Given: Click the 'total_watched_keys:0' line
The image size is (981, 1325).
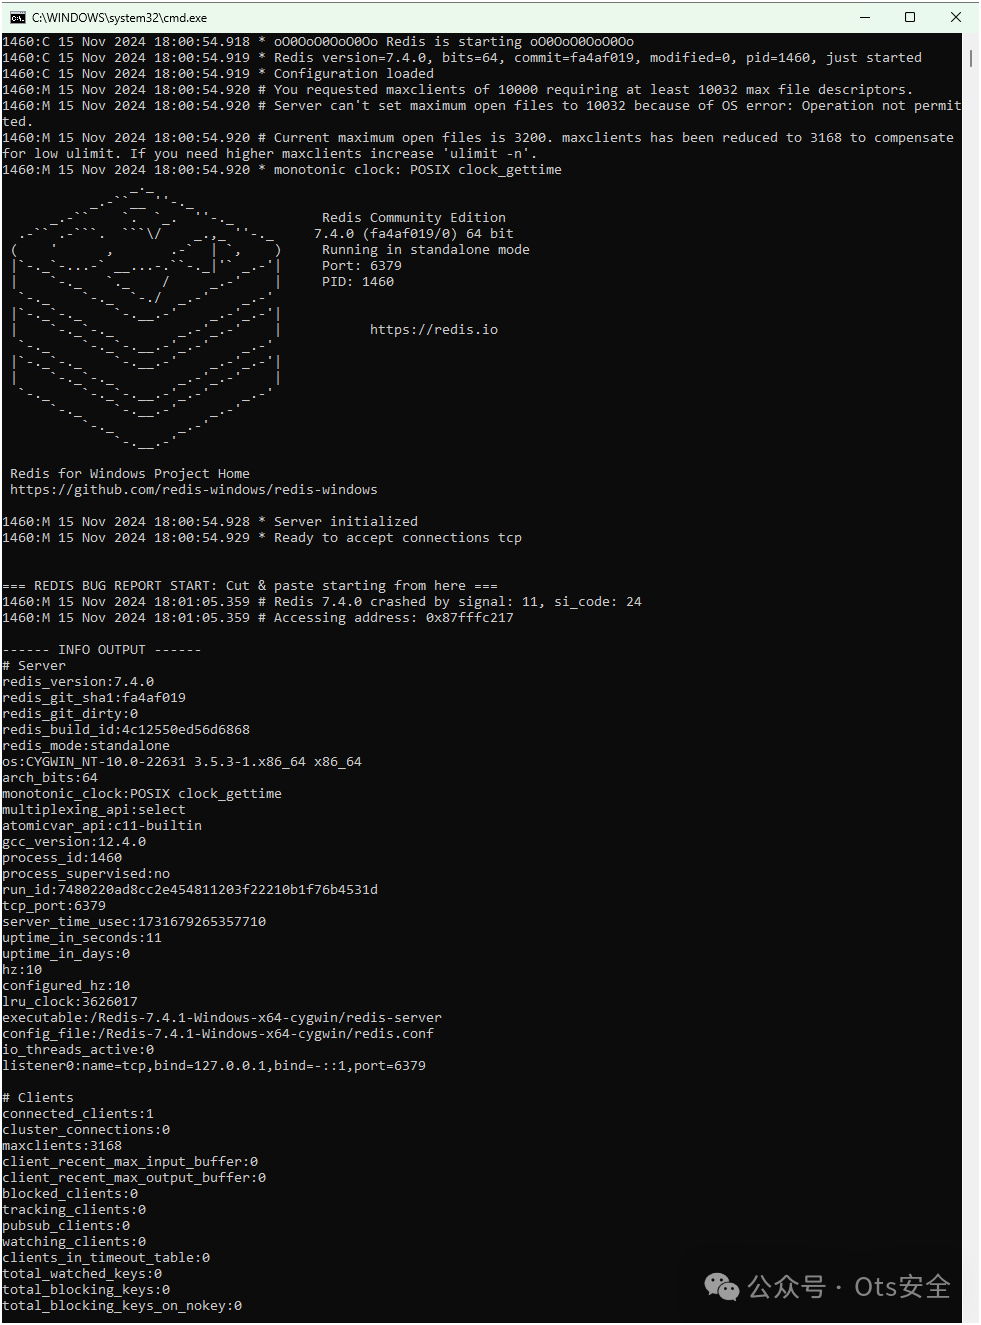Looking at the screenshot, I should [x=82, y=1274].
